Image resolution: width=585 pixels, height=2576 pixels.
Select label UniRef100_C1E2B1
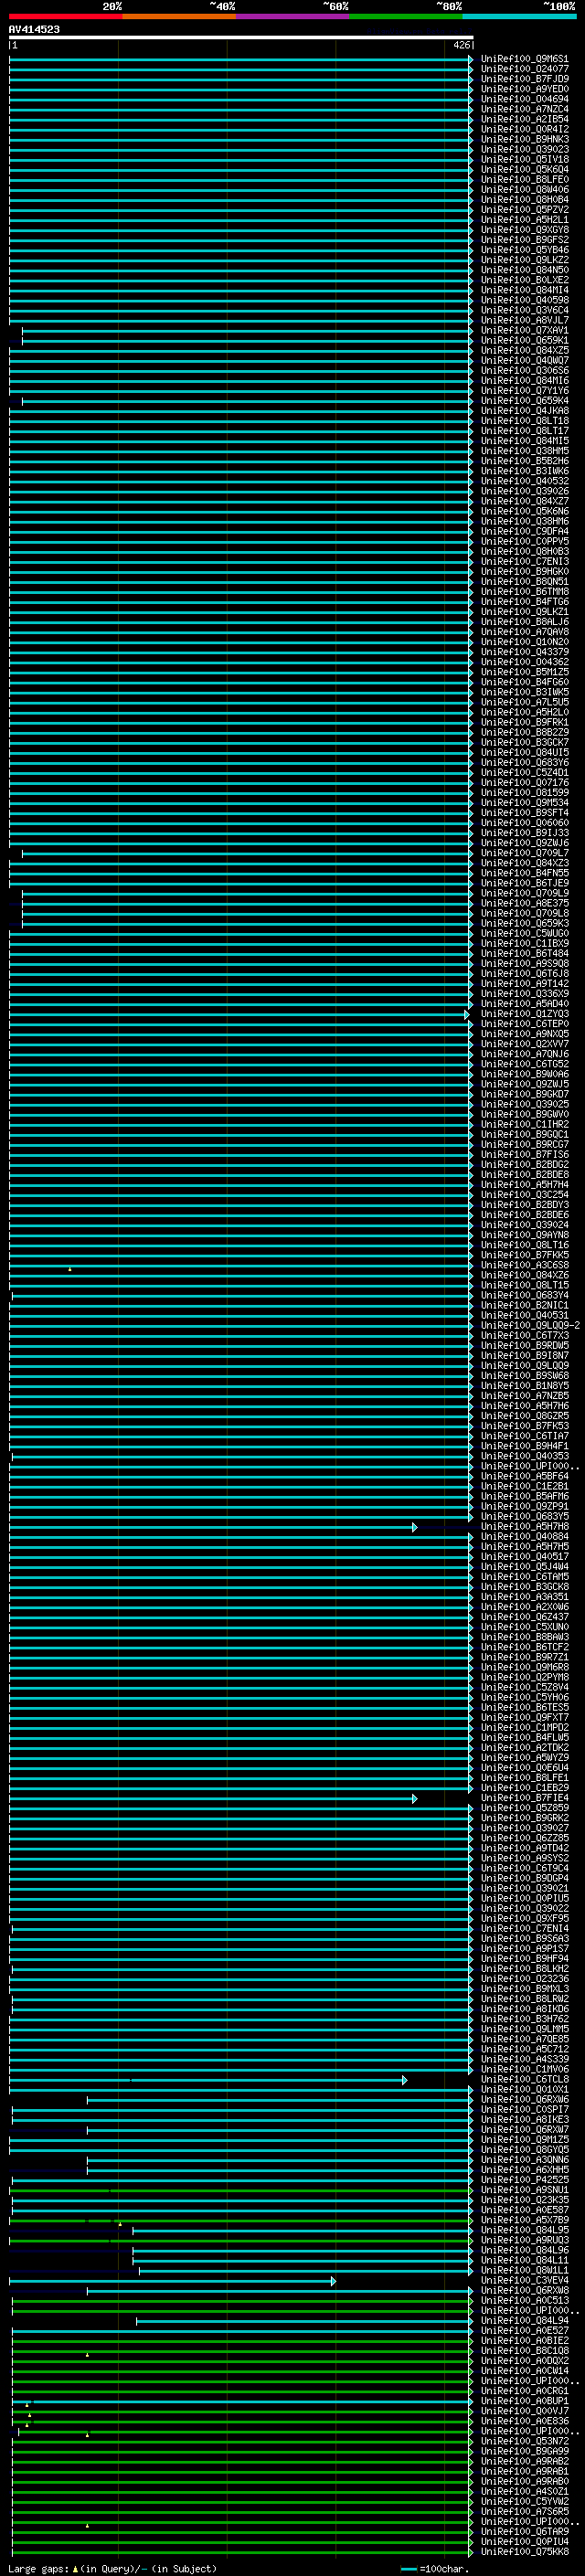(524, 1486)
